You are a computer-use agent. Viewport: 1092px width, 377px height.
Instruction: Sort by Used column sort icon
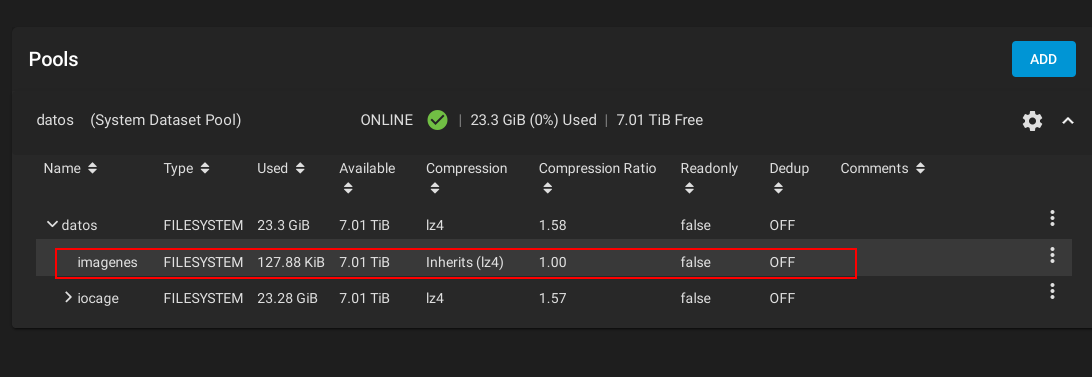(299, 169)
